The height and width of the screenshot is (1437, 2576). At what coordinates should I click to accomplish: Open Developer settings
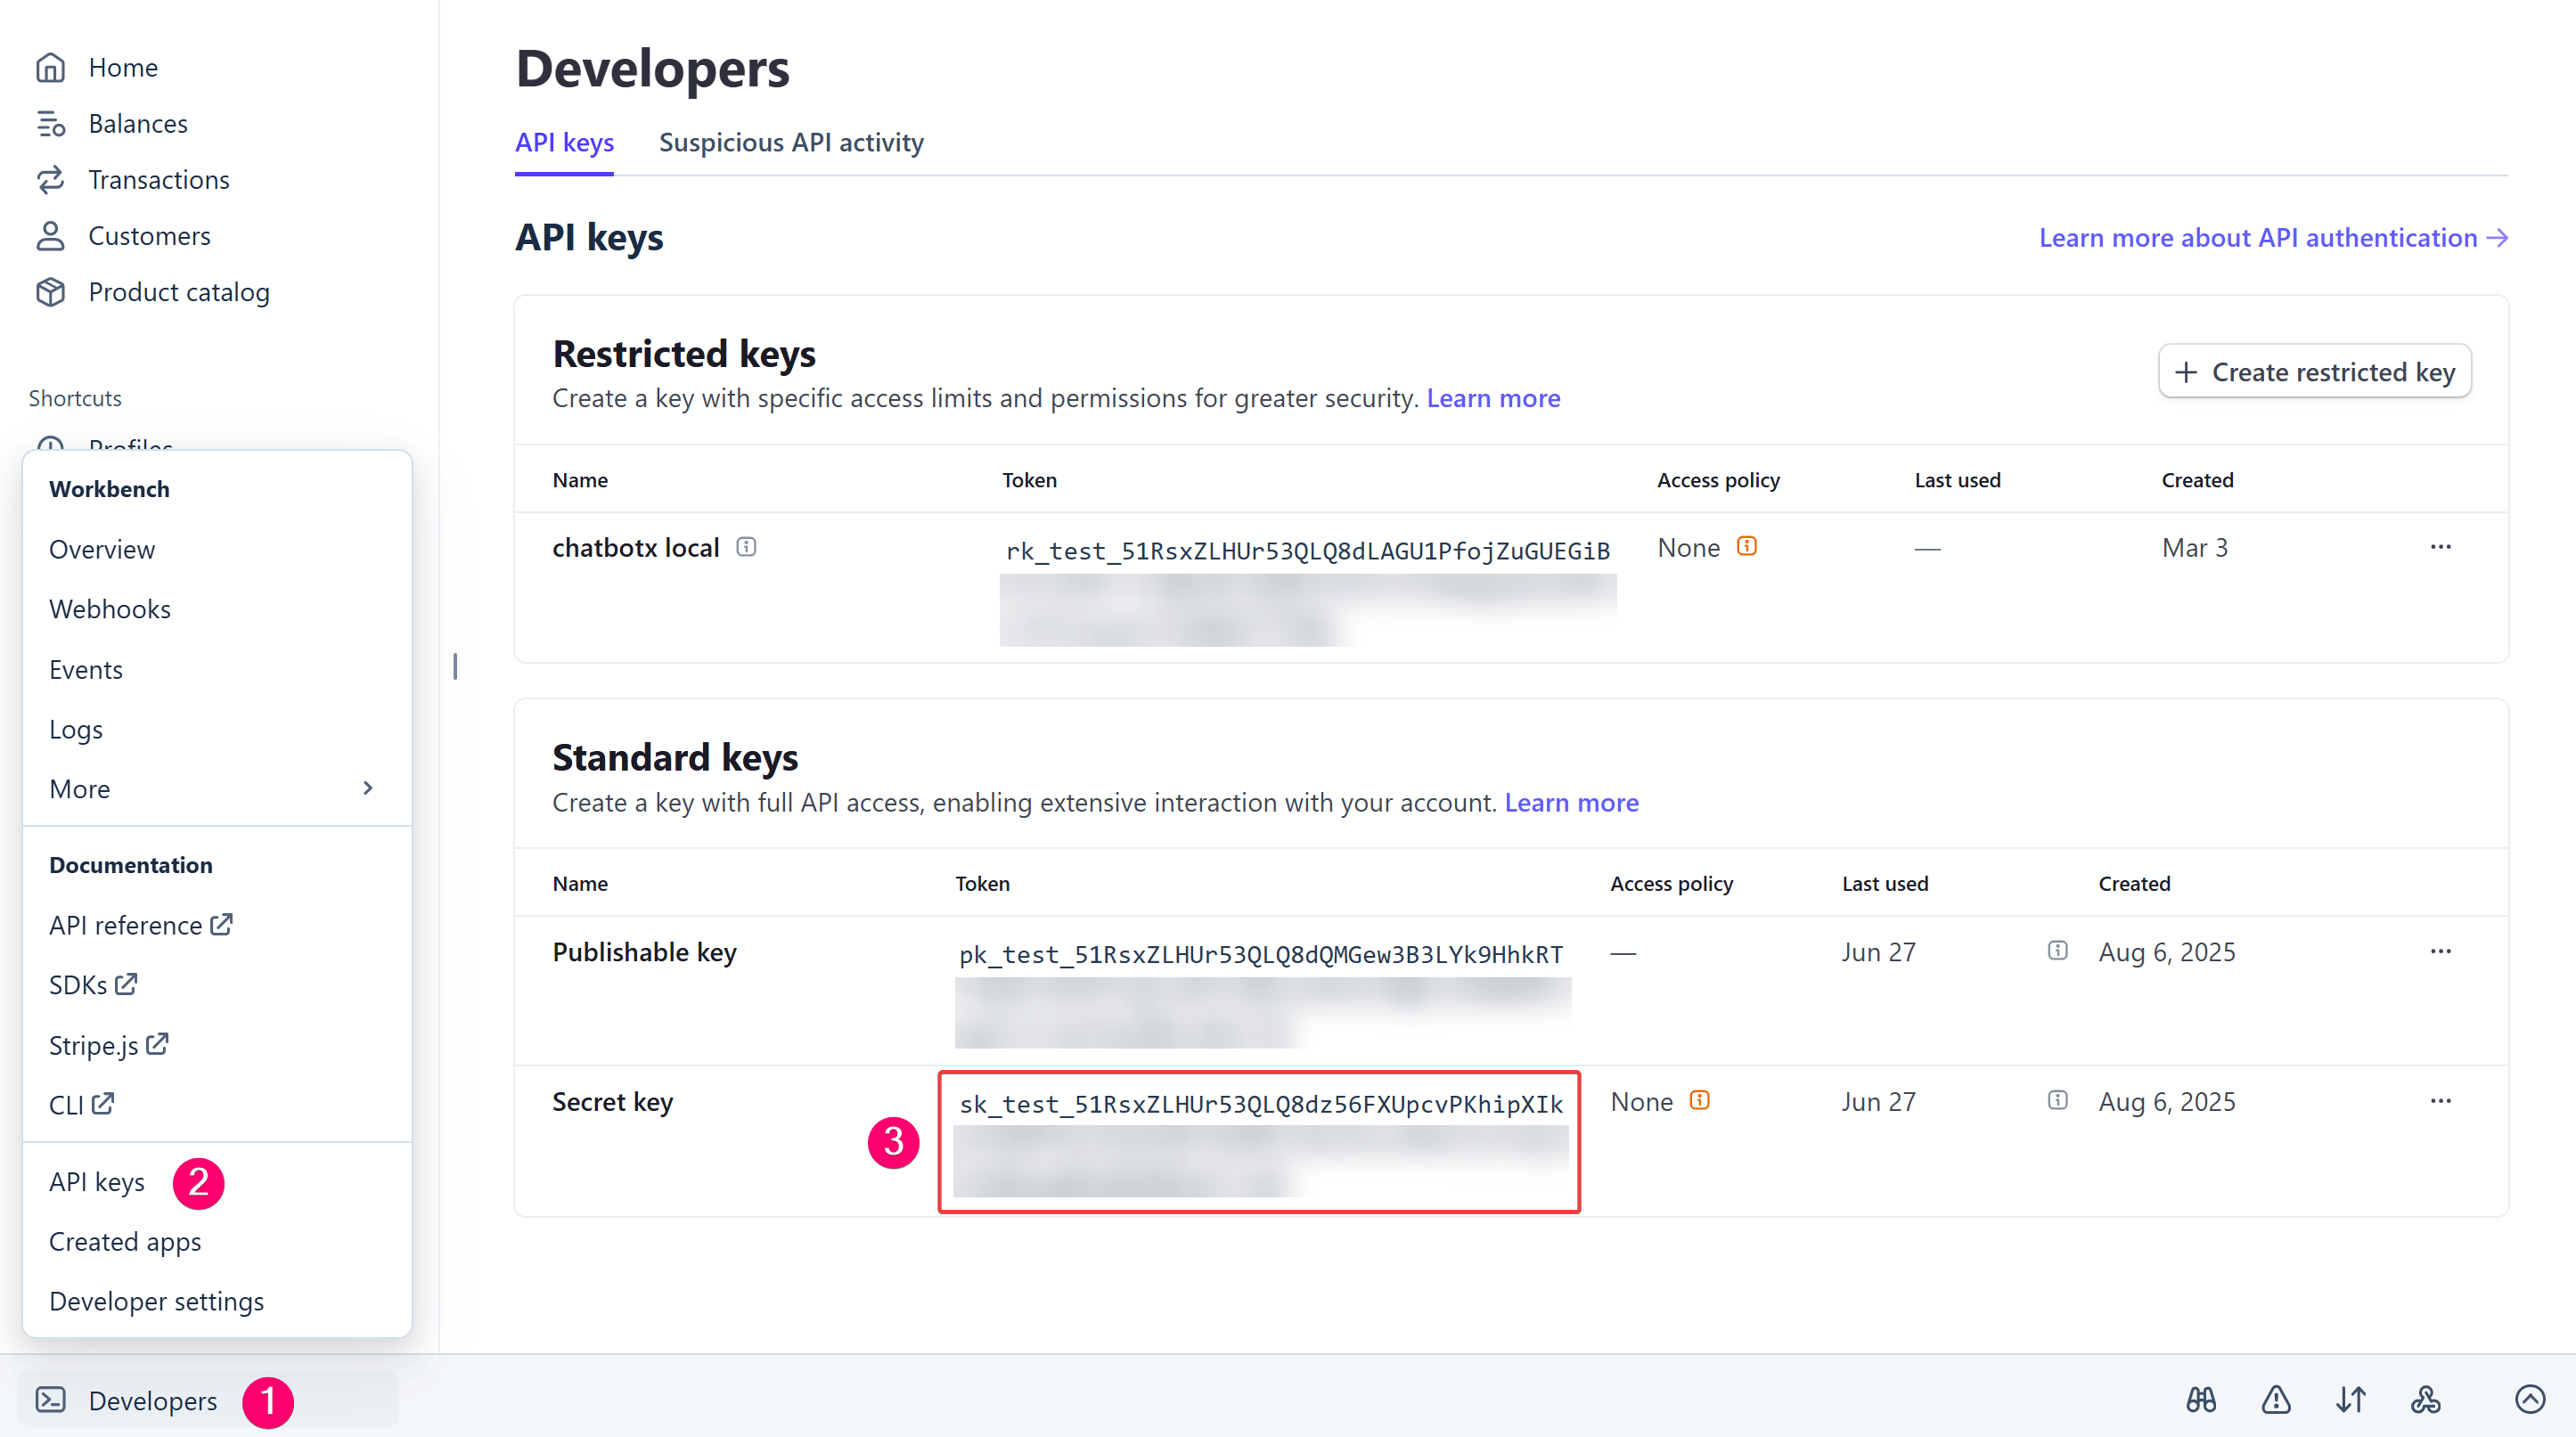pyautogui.click(x=157, y=1301)
